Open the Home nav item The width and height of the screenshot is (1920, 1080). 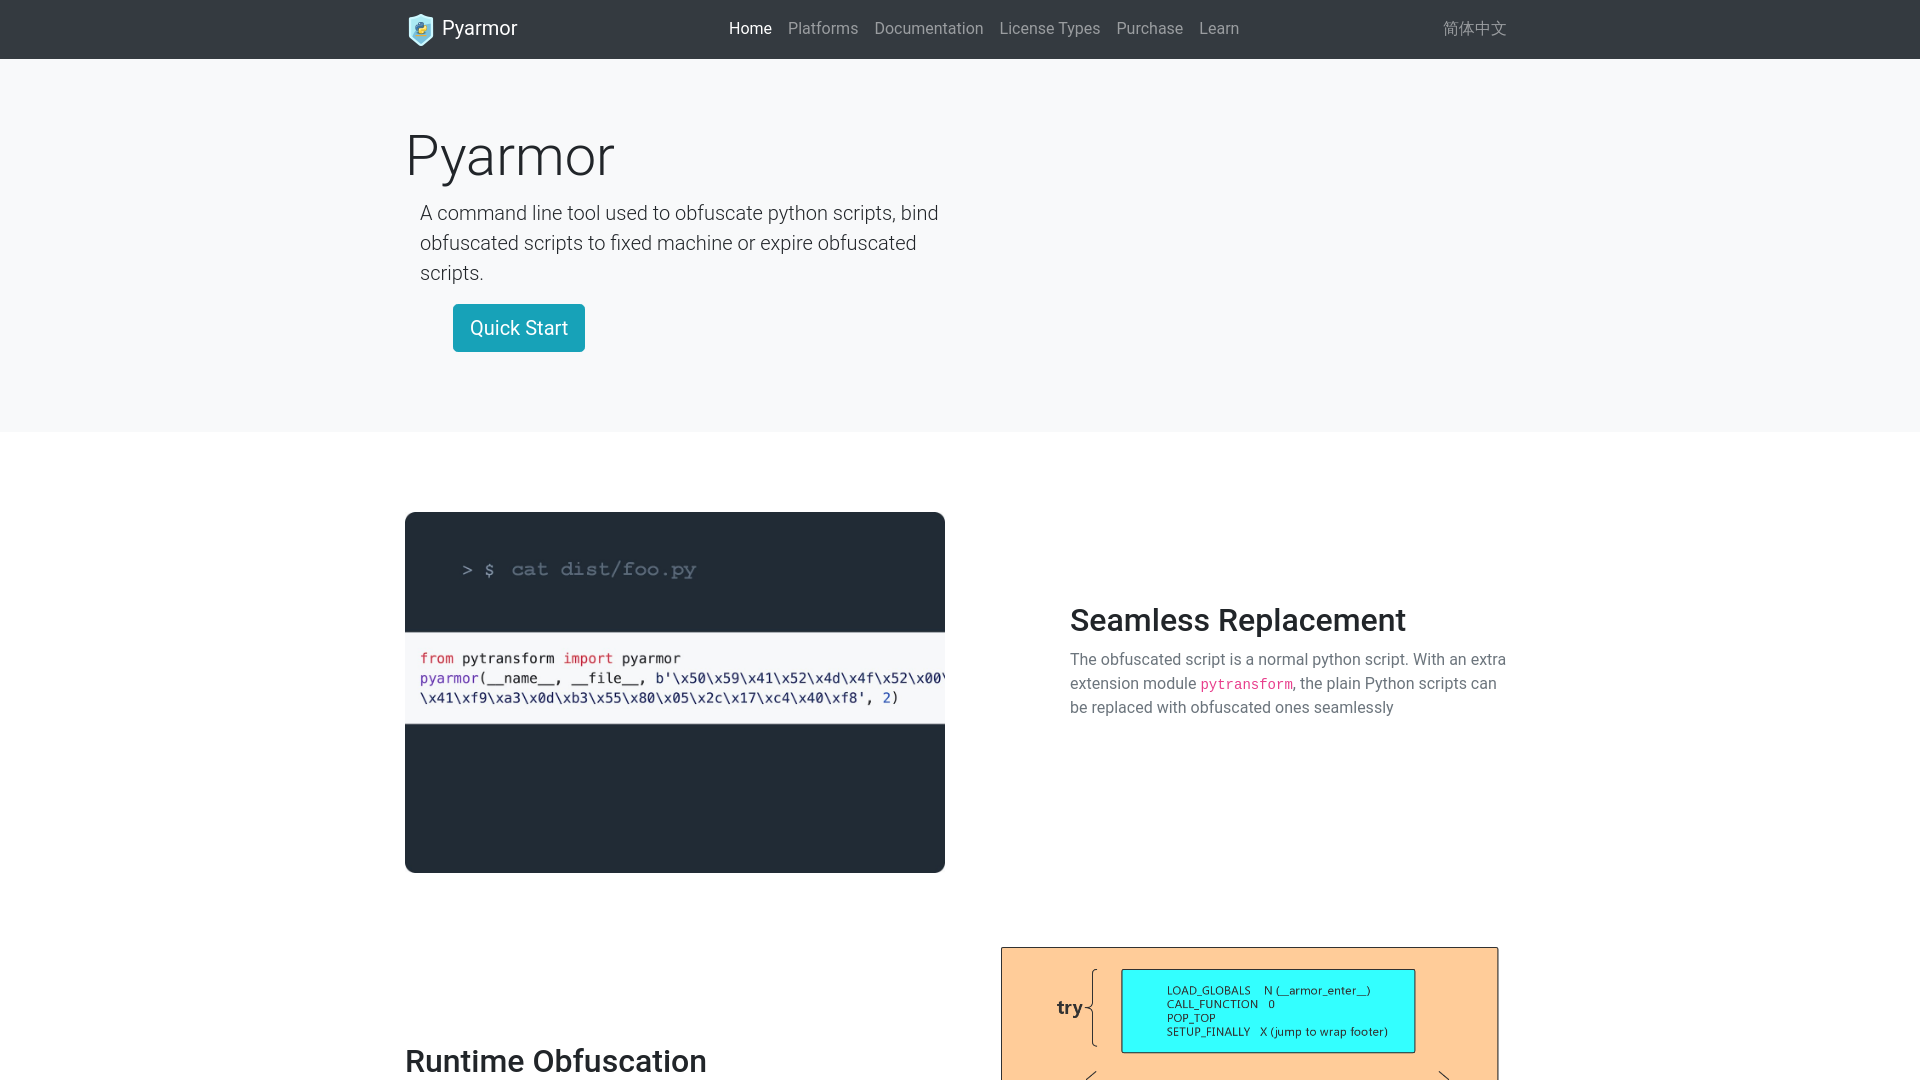pos(750,29)
